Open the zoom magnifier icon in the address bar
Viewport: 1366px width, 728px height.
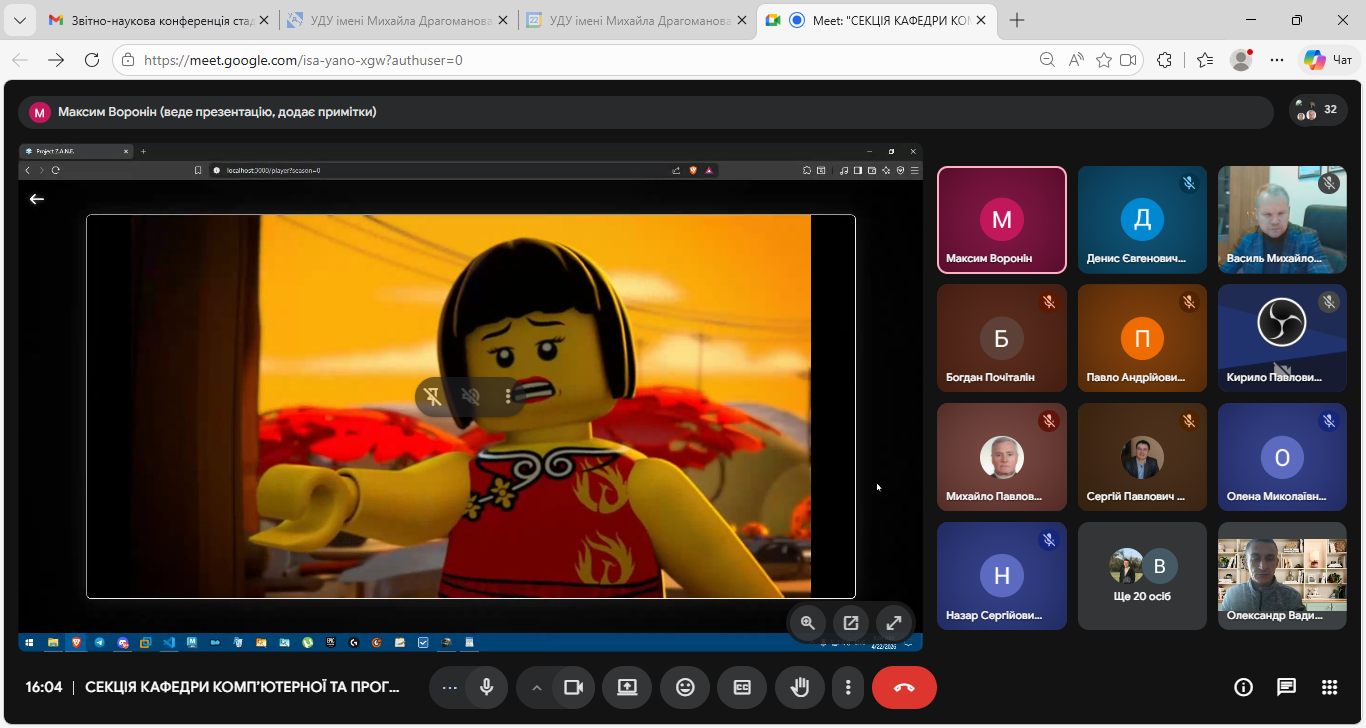(x=1047, y=60)
